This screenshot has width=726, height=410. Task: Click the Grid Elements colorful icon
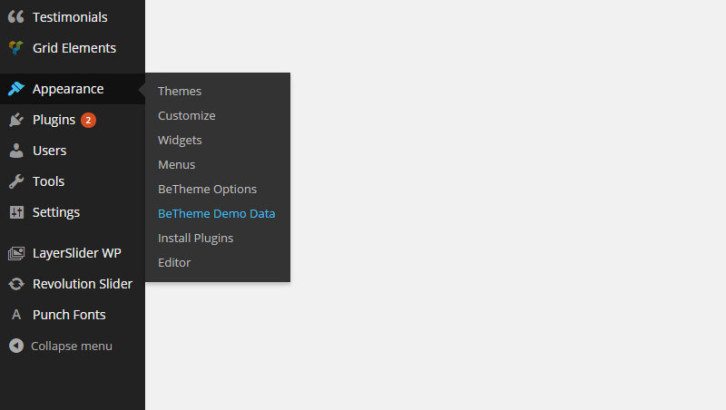coord(16,48)
